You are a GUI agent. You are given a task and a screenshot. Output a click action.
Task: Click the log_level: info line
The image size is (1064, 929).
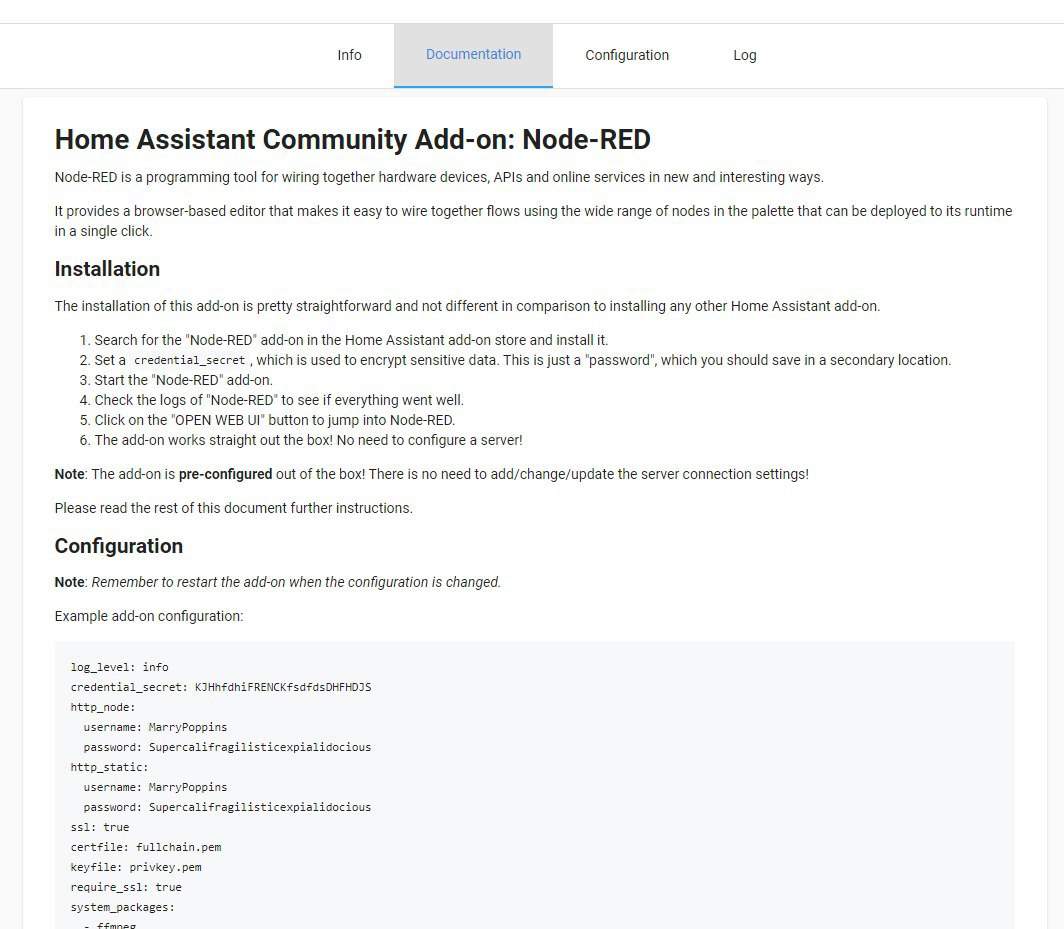(x=119, y=667)
